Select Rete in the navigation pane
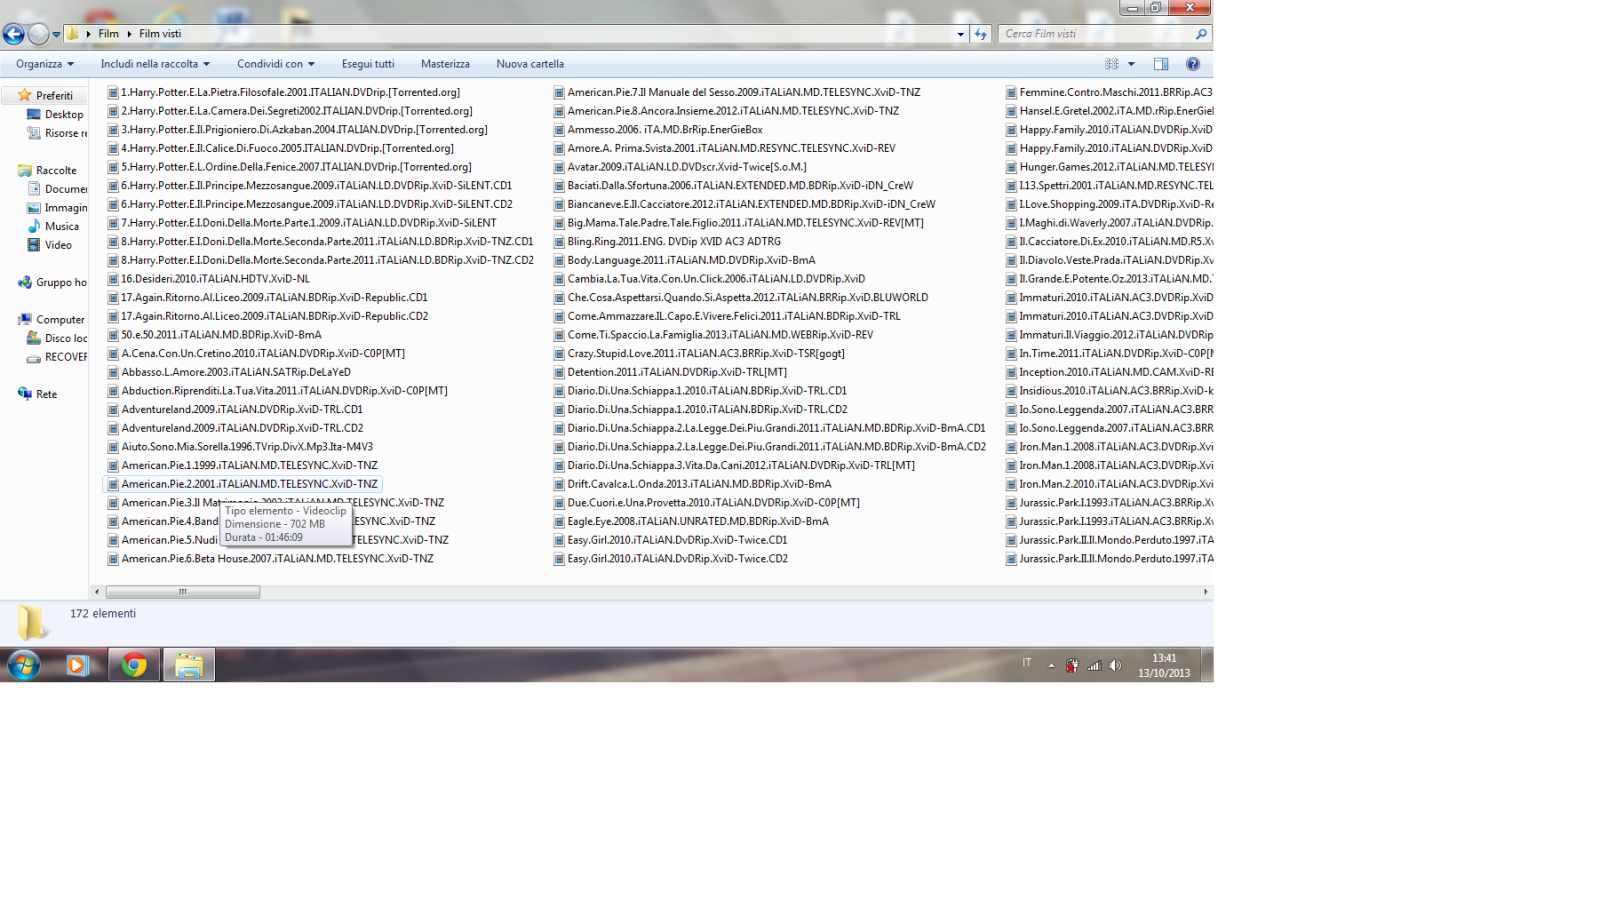The width and height of the screenshot is (1600, 899). (46, 395)
